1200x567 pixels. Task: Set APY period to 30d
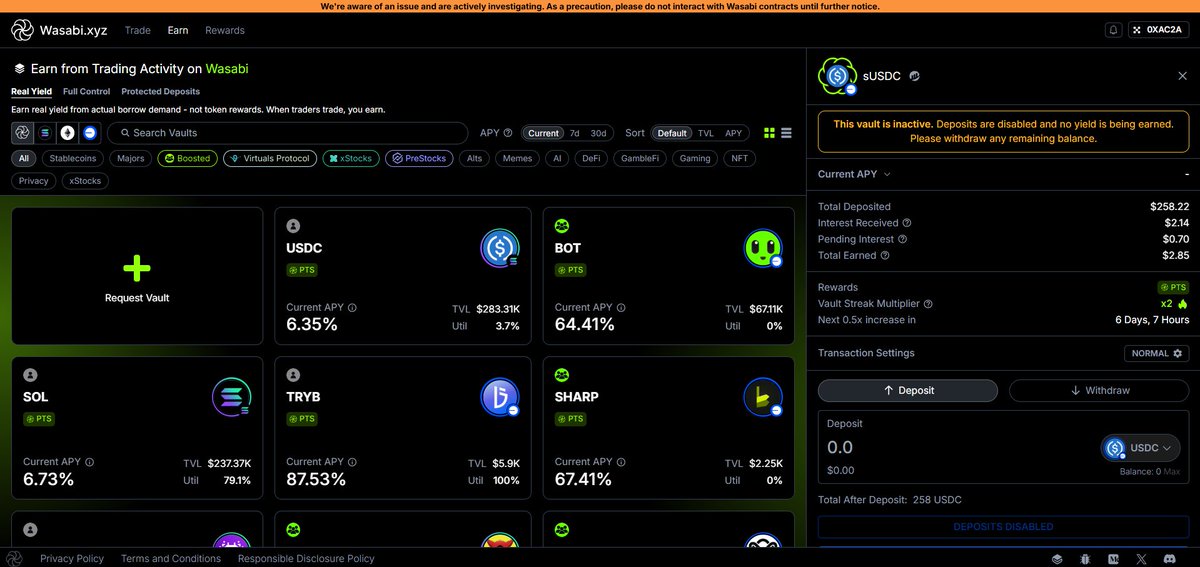[598, 133]
